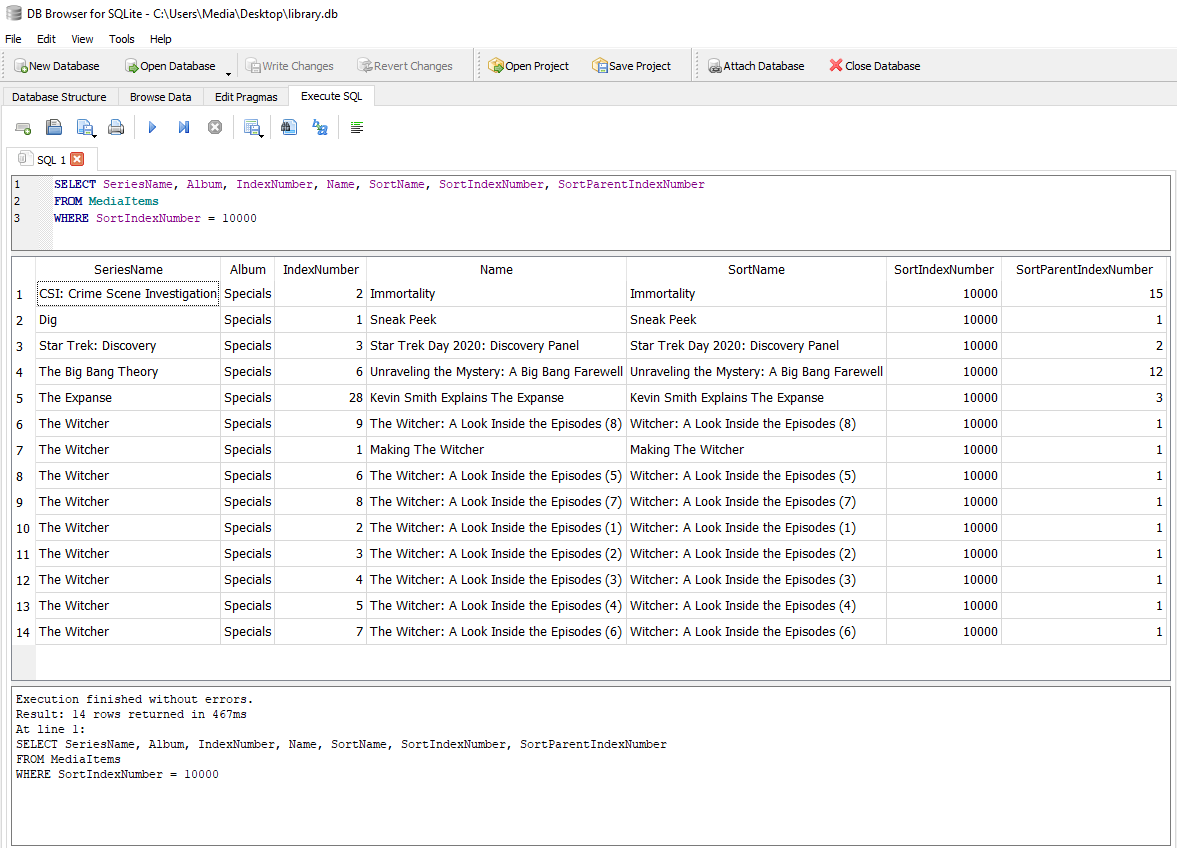This screenshot has height=848, width=1177.
Task: Print the SQL editor contents
Action: (x=116, y=128)
